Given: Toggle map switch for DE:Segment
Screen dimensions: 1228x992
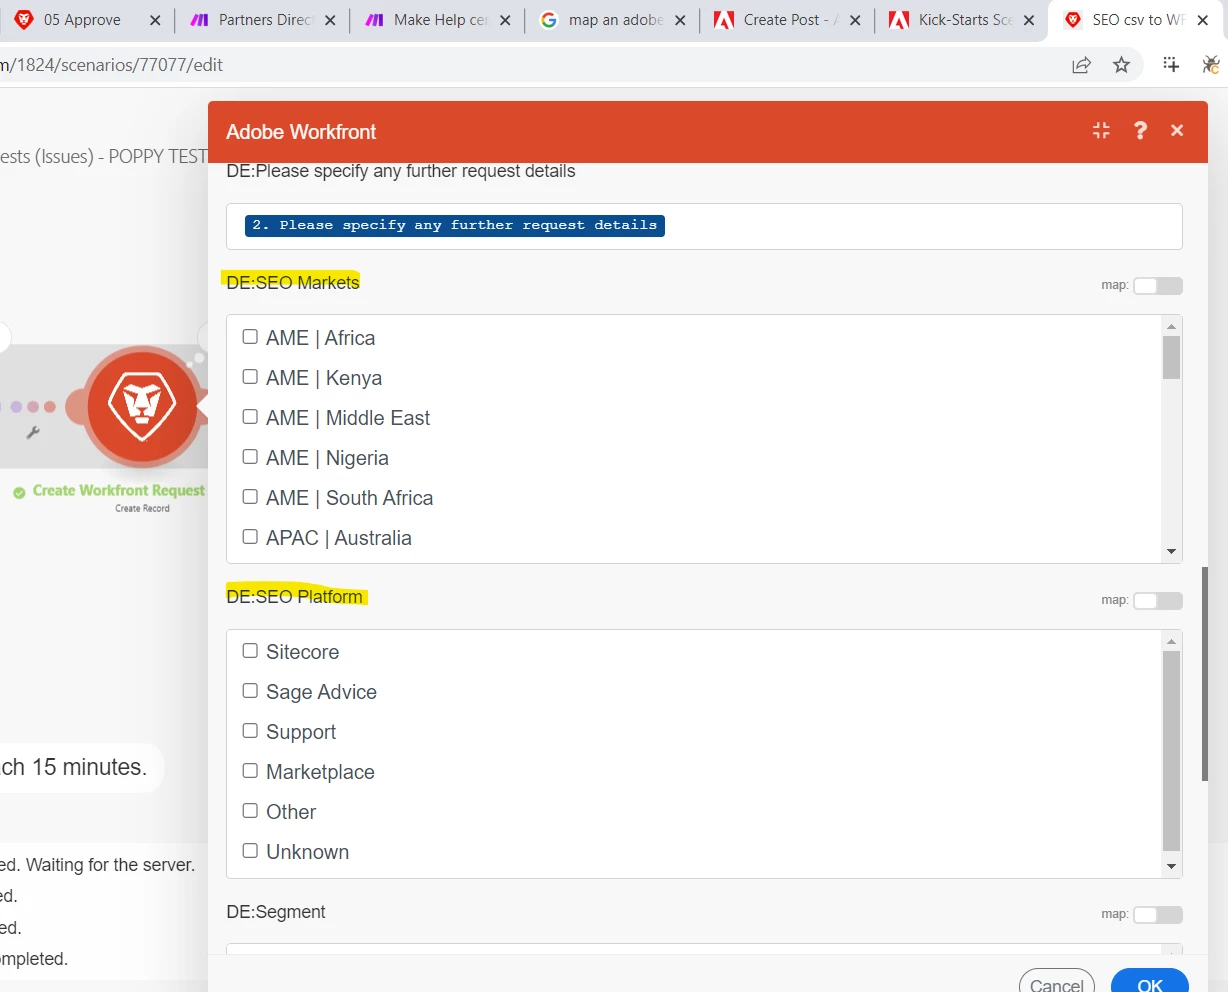Looking at the screenshot, I should click(x=1157, y=915).
